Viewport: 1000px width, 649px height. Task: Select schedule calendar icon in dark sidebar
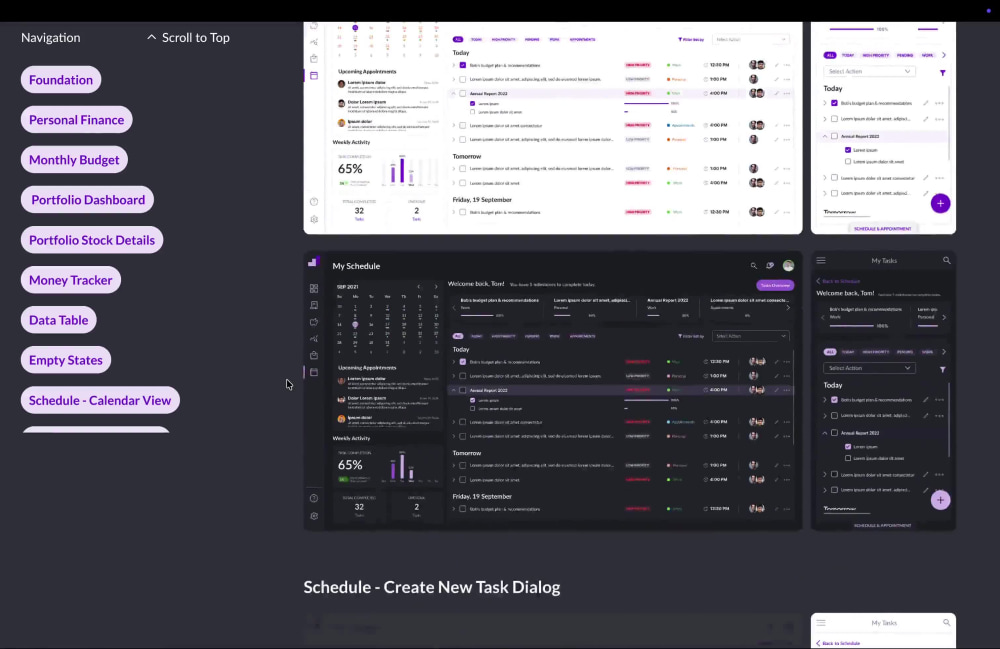click(314, 372)
